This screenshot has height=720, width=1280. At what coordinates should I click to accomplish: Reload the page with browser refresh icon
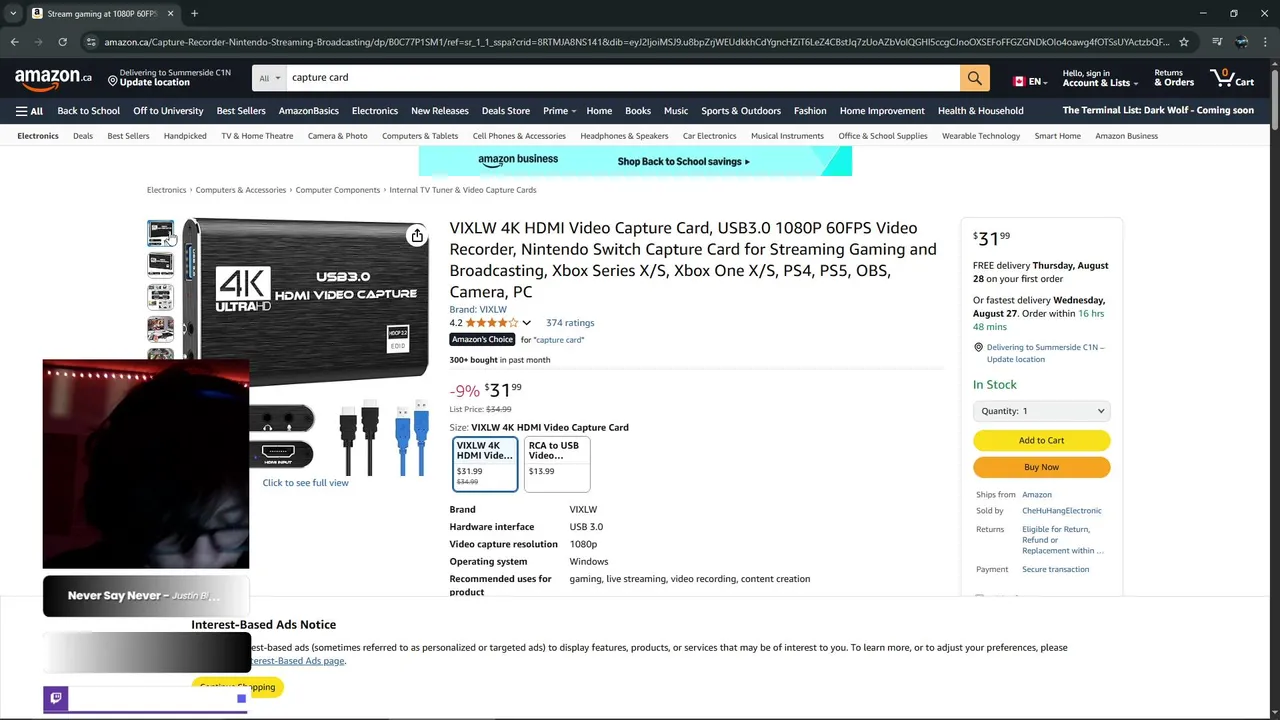coord(62,42)
